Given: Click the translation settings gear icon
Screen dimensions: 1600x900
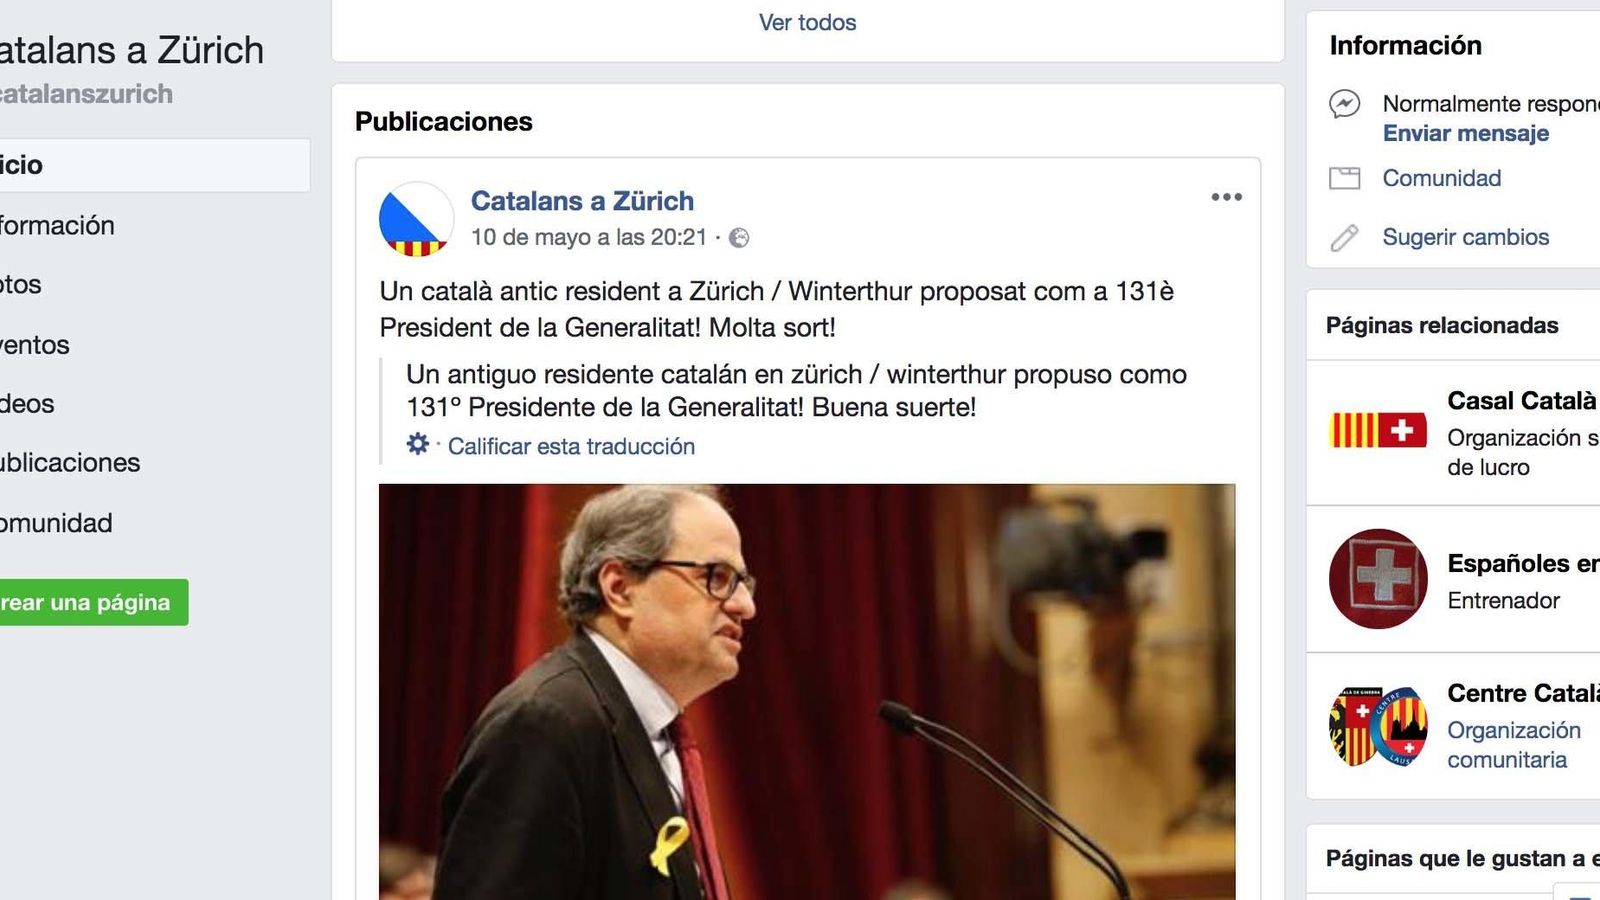Looking at the screenshot, I should click(417, 444).
